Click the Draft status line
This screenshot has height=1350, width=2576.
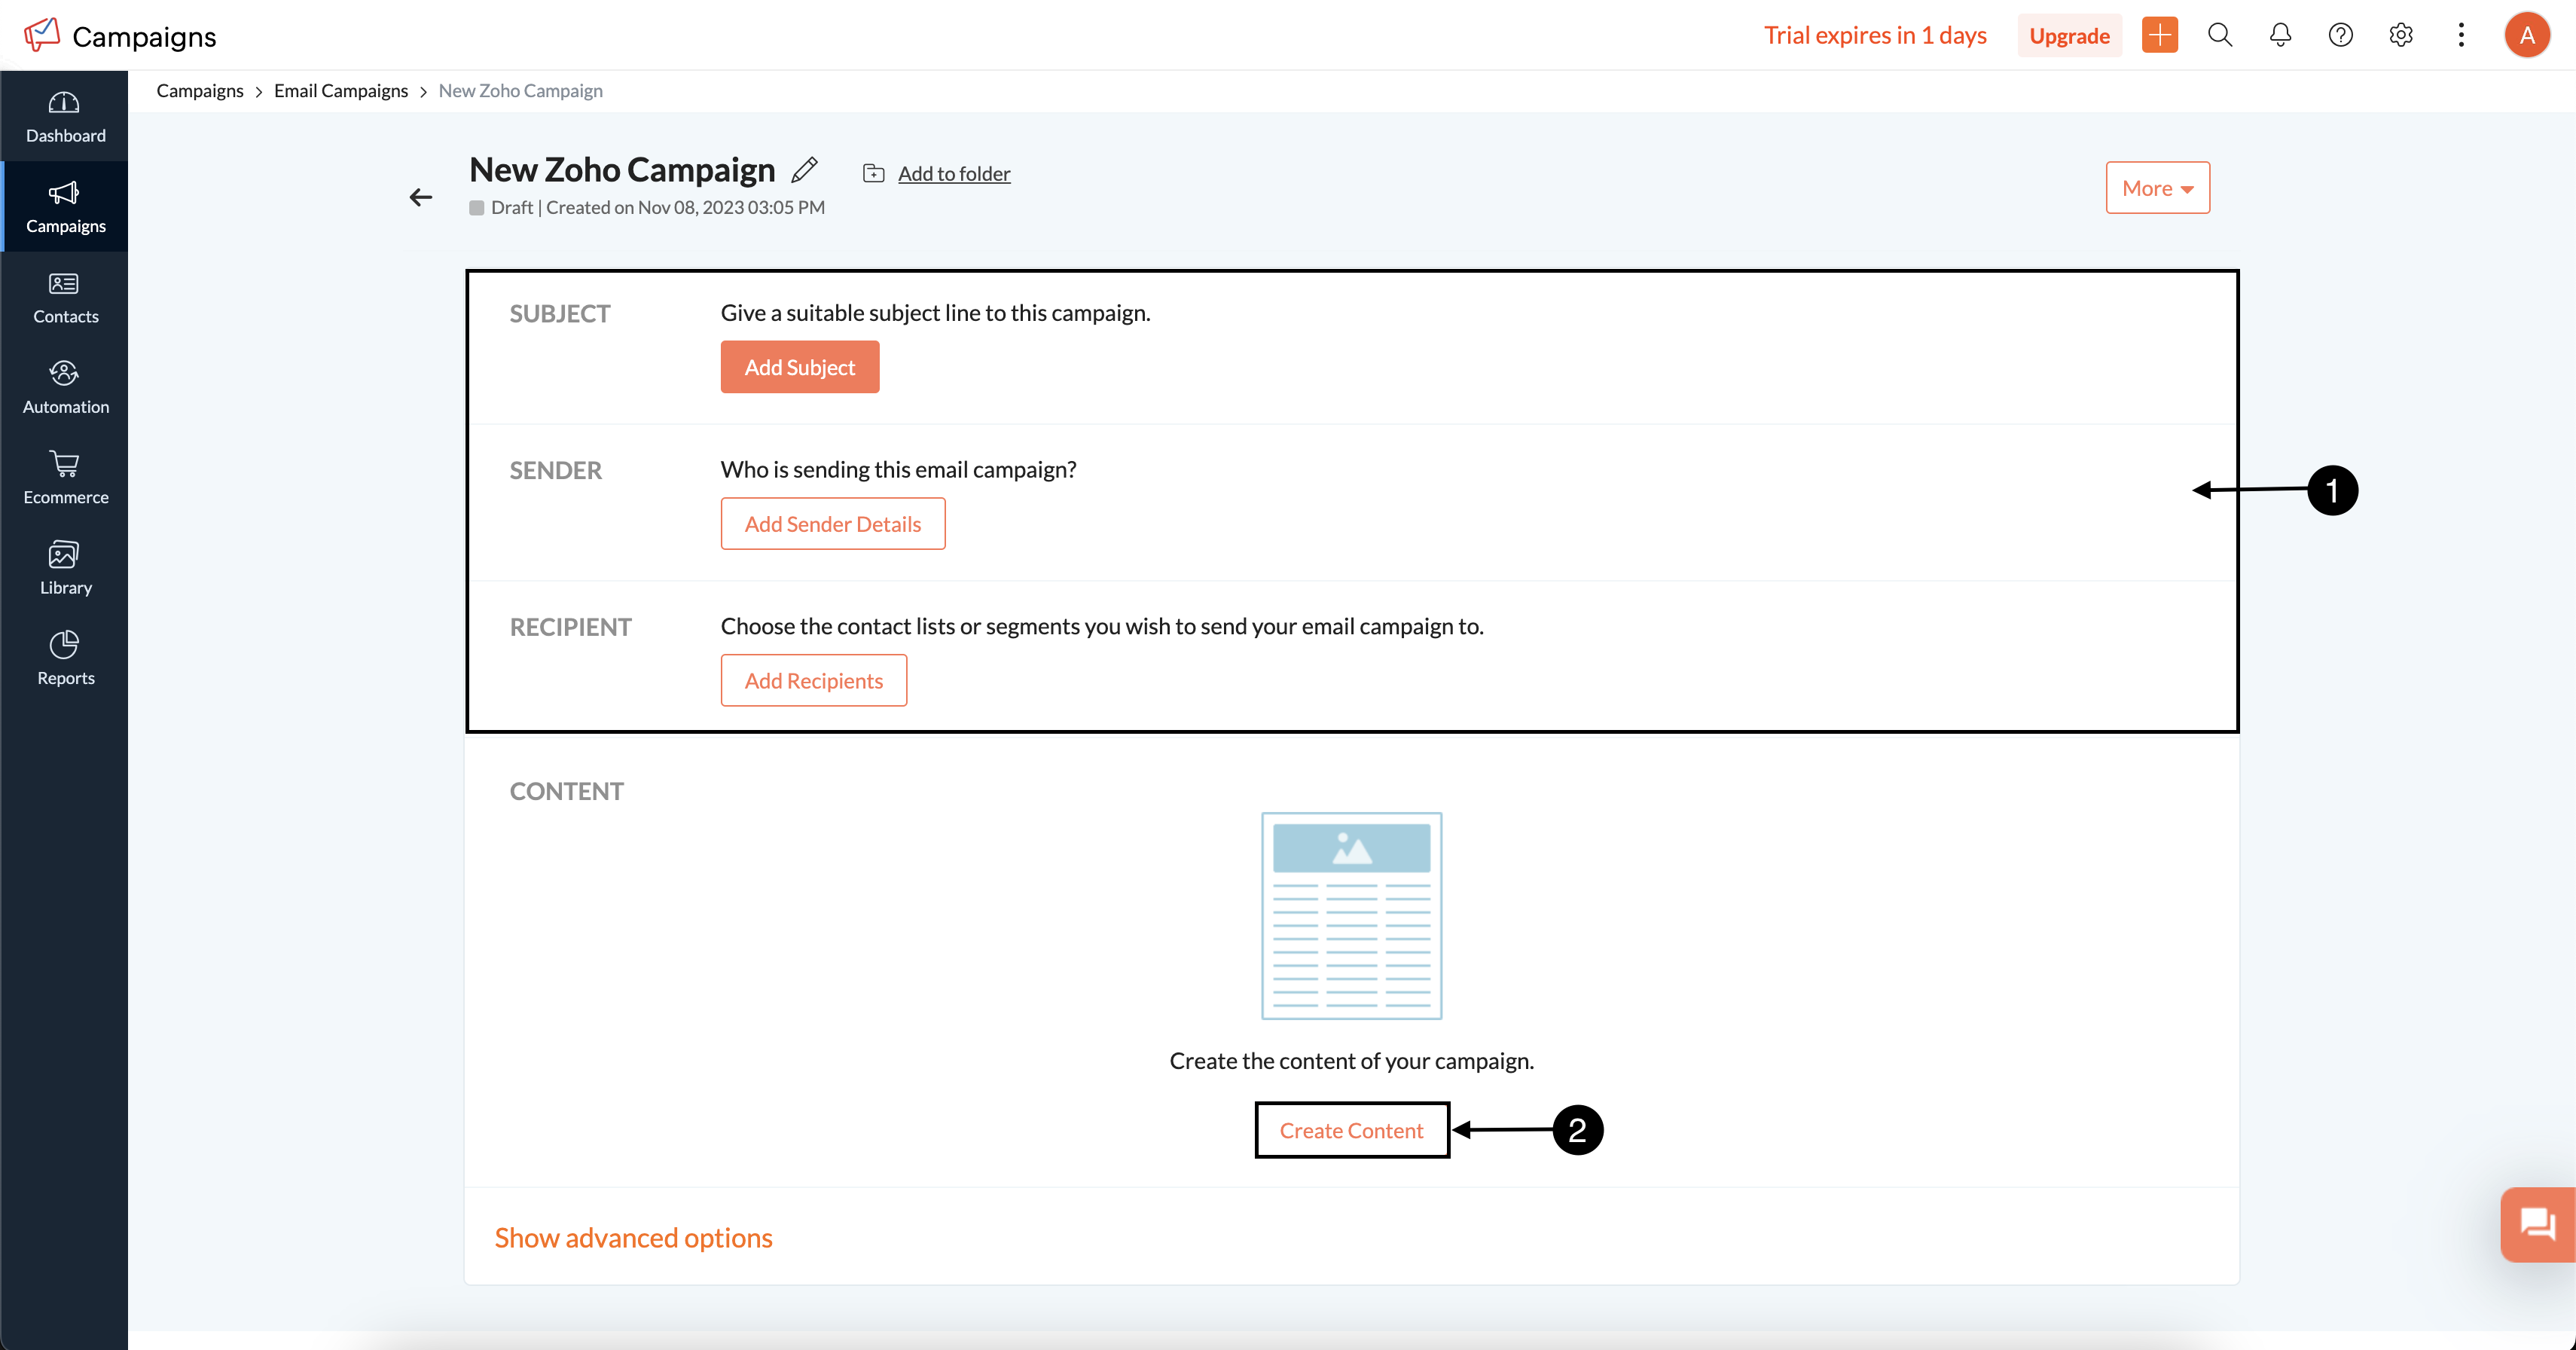tap(647, 207)
